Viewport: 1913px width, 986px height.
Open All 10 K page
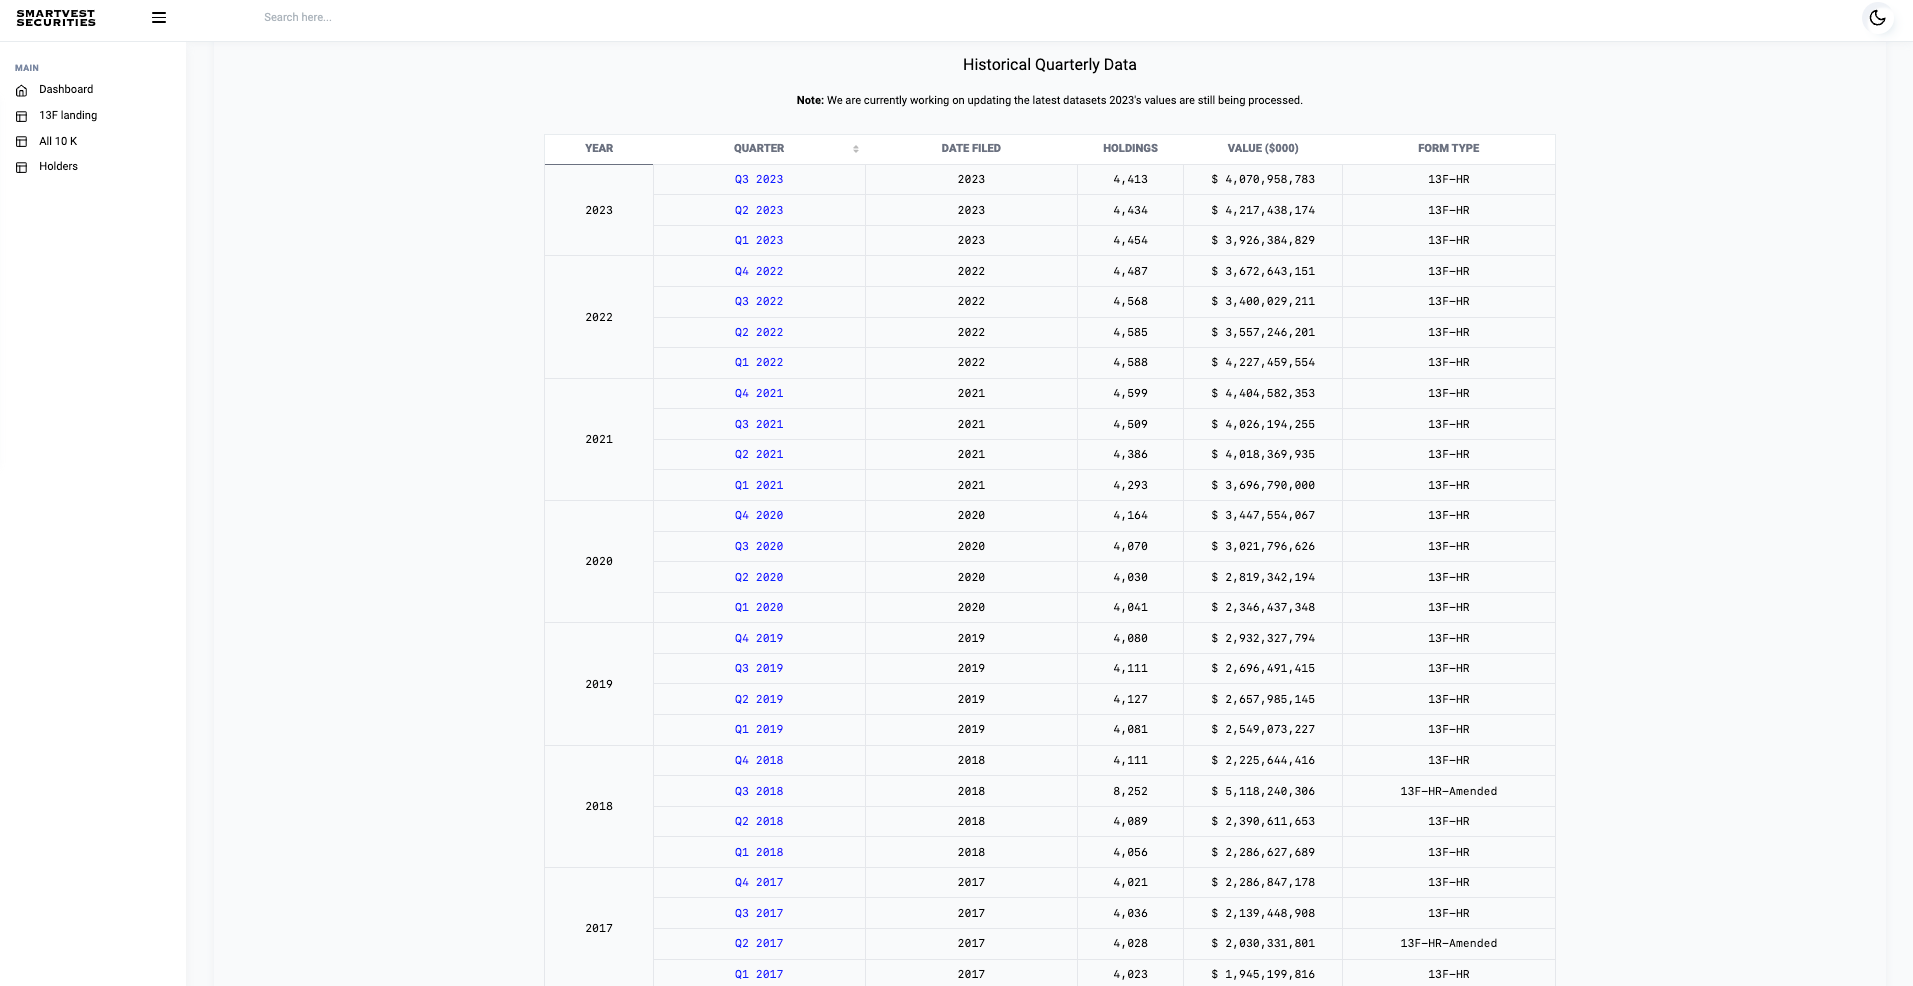pyautogui.click(x=58, y=142)
